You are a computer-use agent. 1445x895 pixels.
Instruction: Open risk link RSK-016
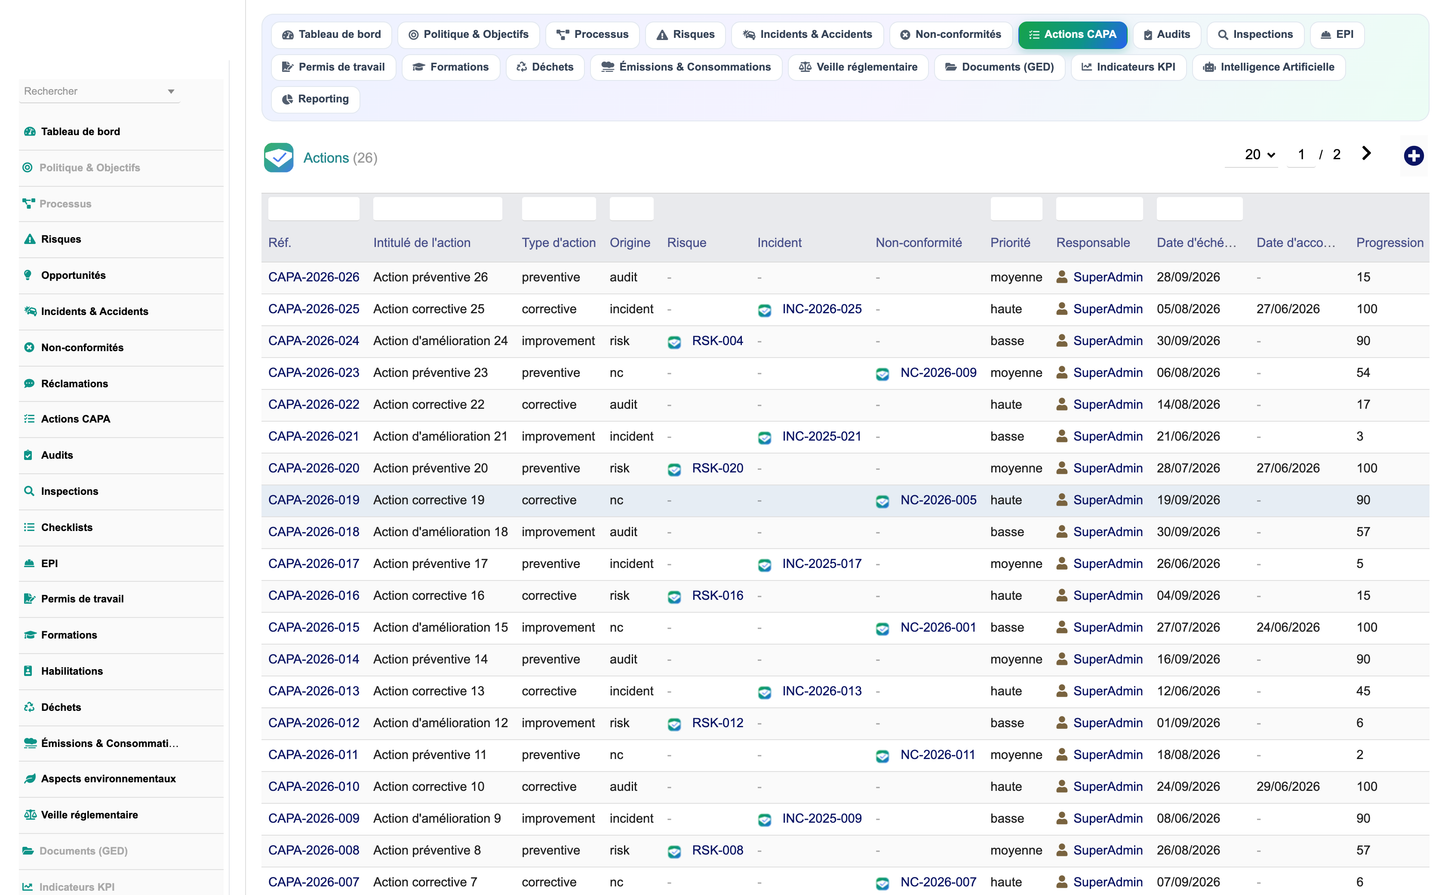(718, 595)
